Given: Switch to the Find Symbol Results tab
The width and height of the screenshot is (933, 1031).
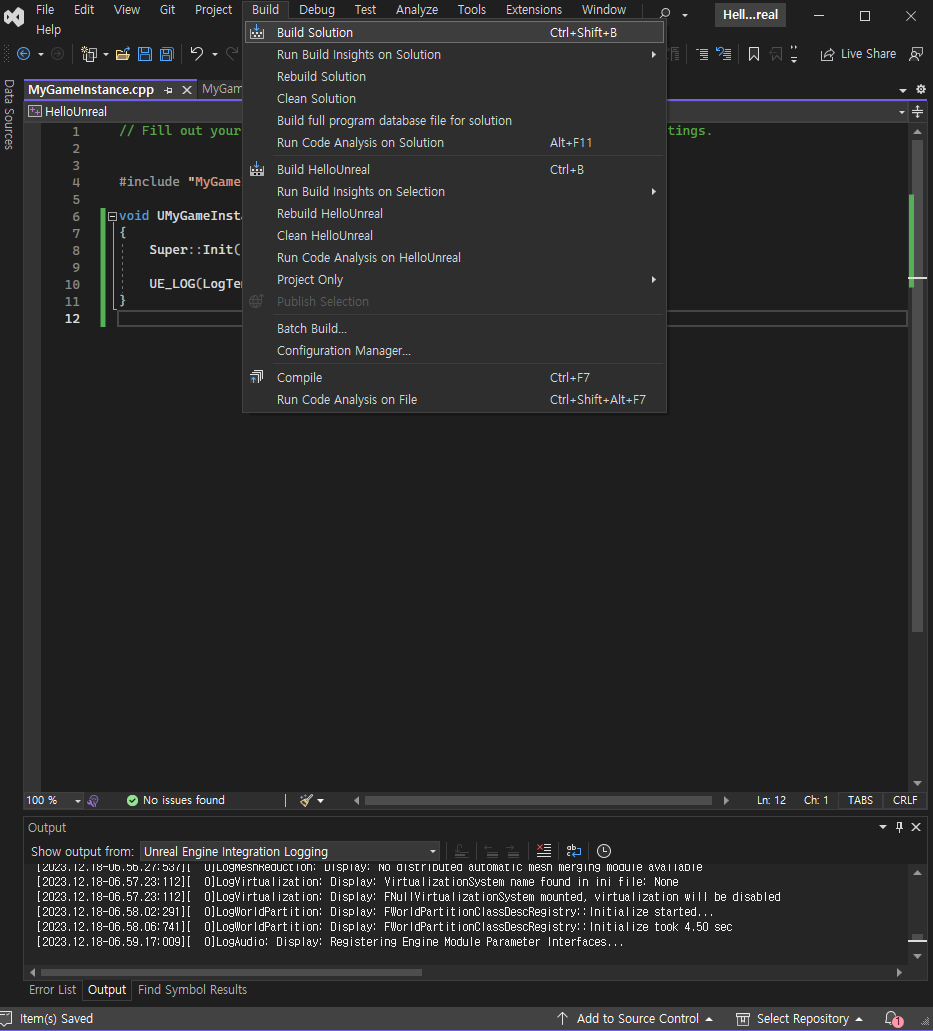Looking at the screenshot, I should pyautogui.click(x=193, y=990).
